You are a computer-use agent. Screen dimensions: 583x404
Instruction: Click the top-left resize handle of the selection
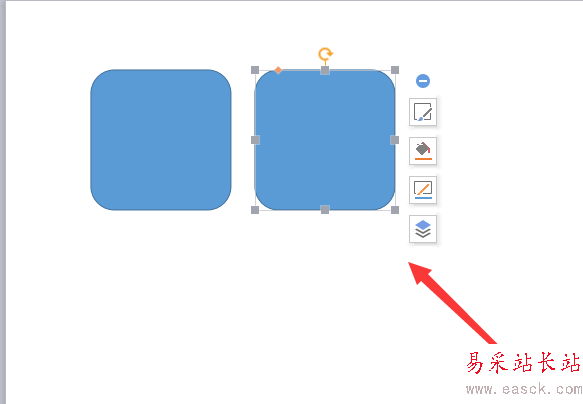click(255, 70)
